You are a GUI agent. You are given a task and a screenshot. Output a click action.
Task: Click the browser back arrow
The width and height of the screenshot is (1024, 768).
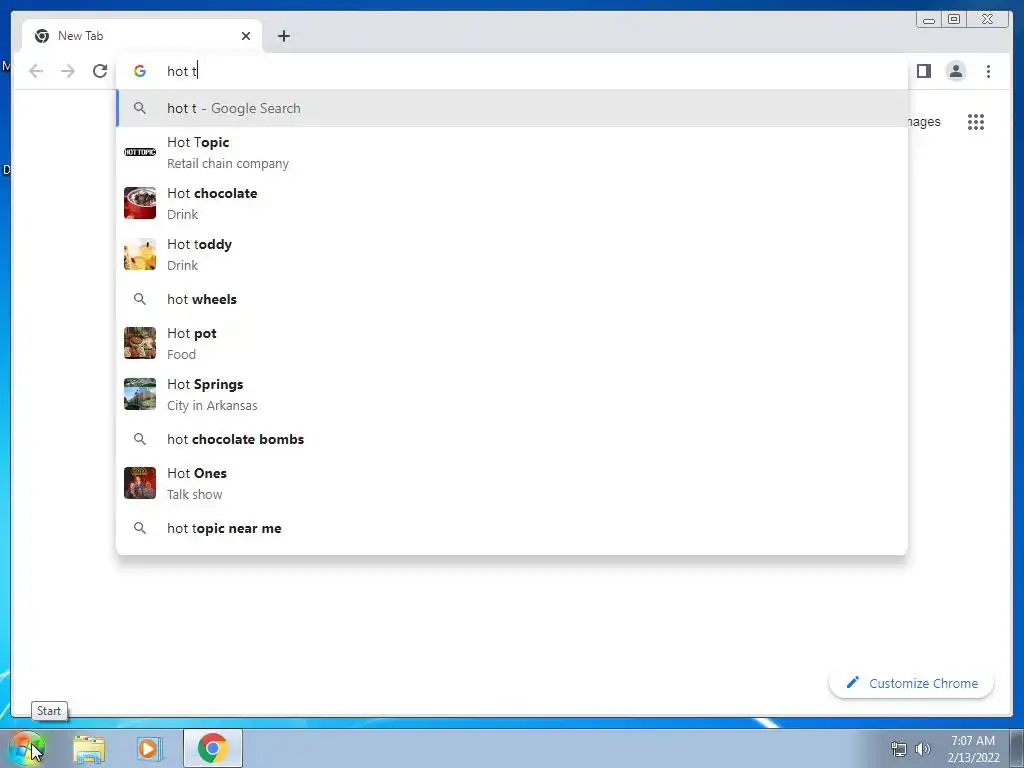pos(36,71)
